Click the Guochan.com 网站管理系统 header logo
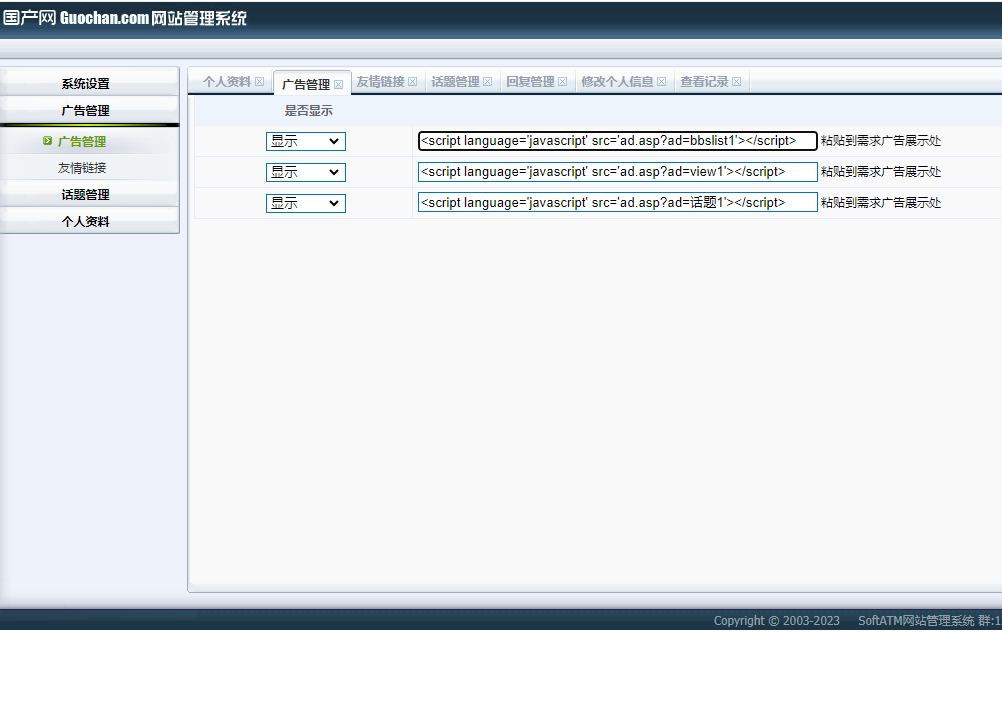1002x711 pixels. tap(125, 18)
